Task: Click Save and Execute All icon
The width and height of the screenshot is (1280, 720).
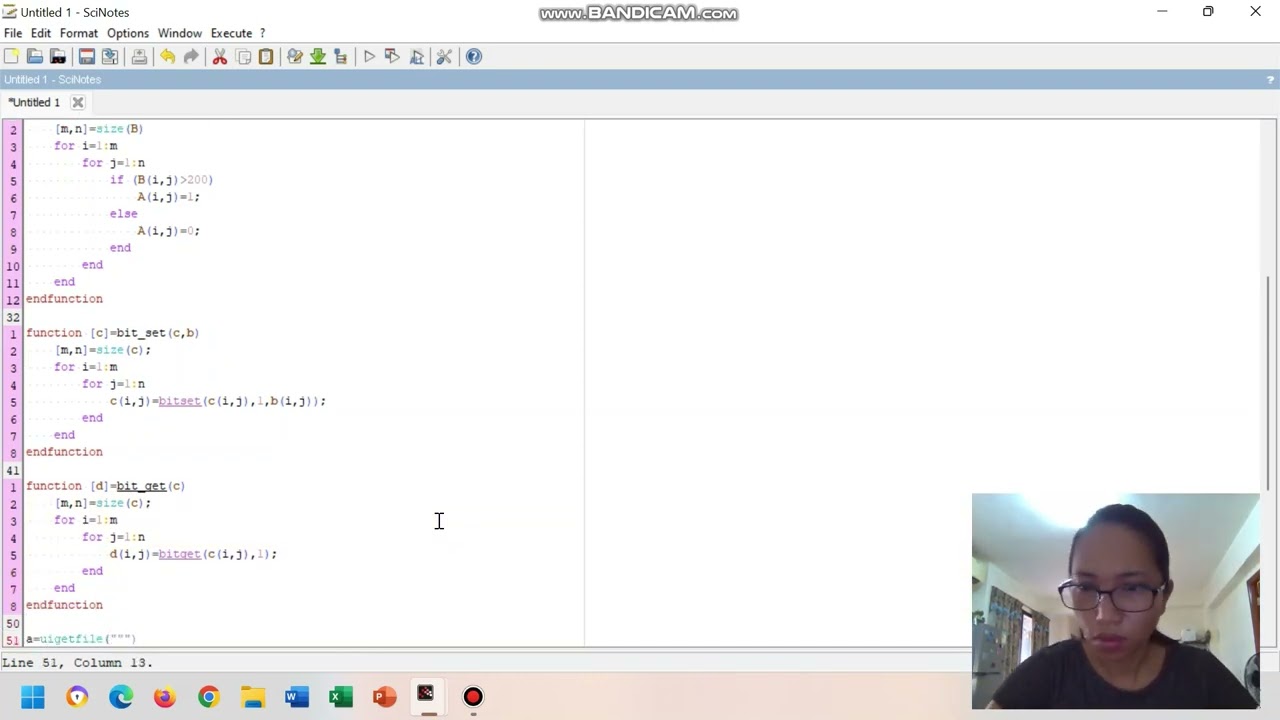Action: click(416, 57)
